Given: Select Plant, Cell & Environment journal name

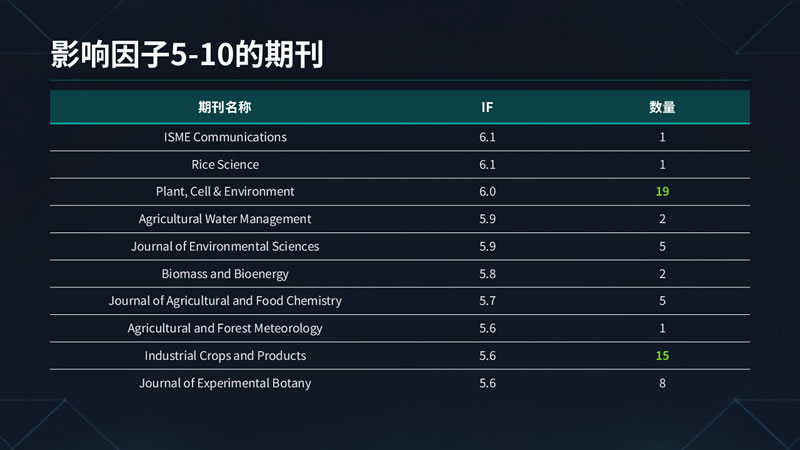Looking at the screenshot, I should pyautogui.click(x=225, y=191).
